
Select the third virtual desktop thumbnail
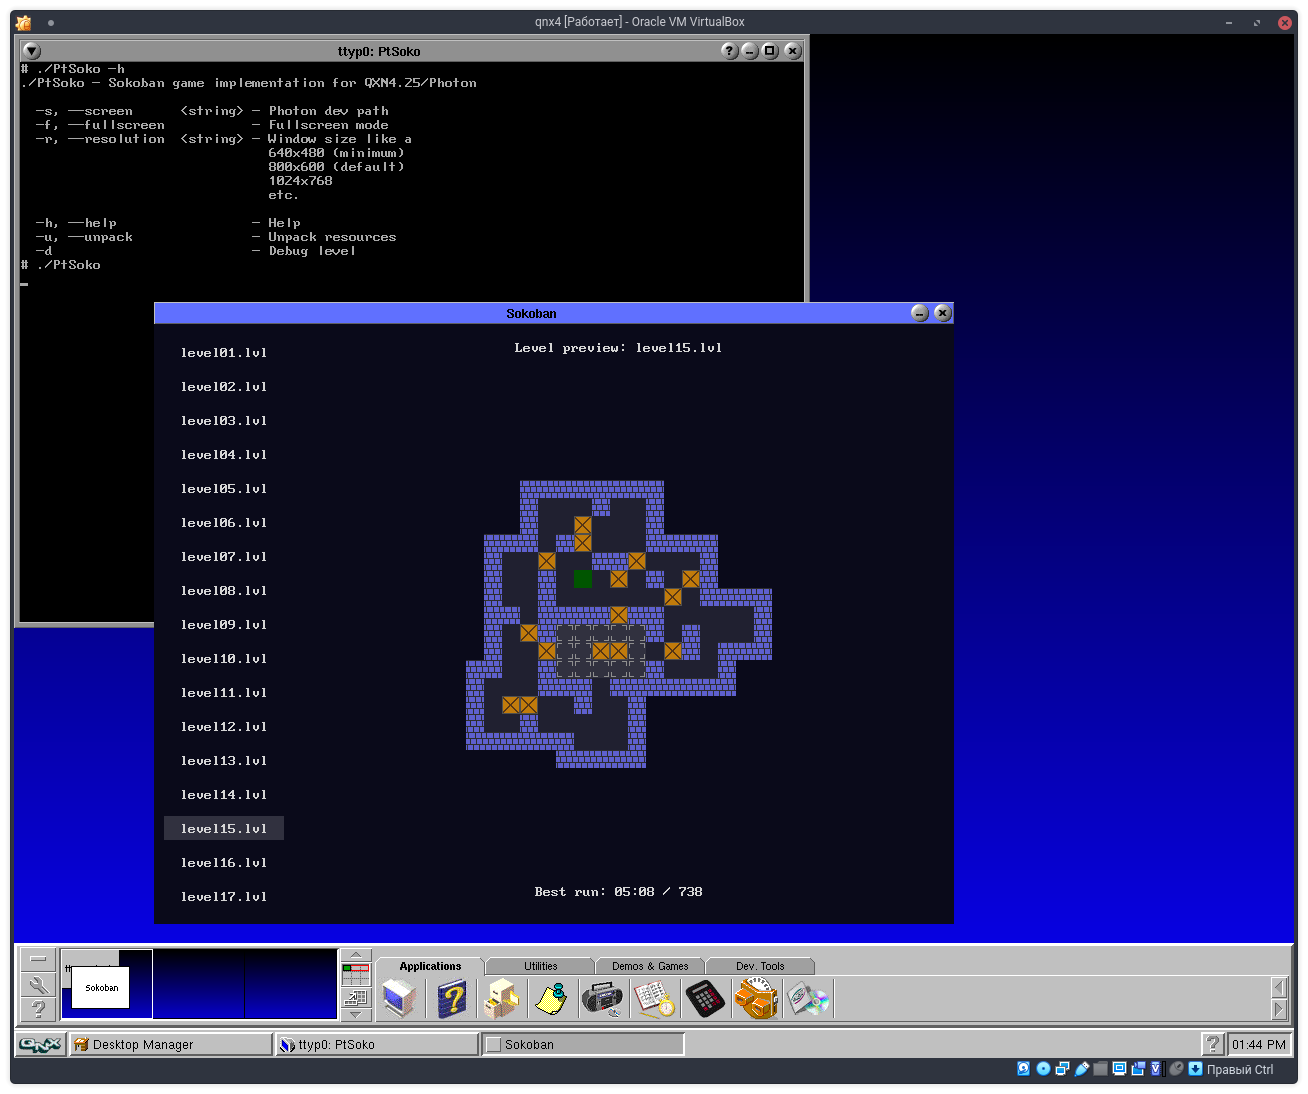click(x=291, y=984)
